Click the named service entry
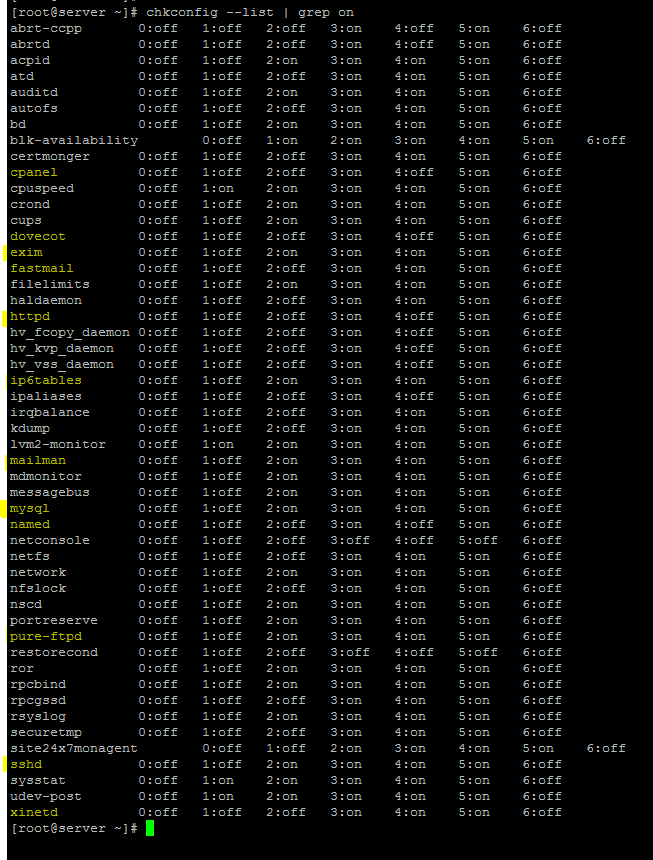 click(30, 524)
